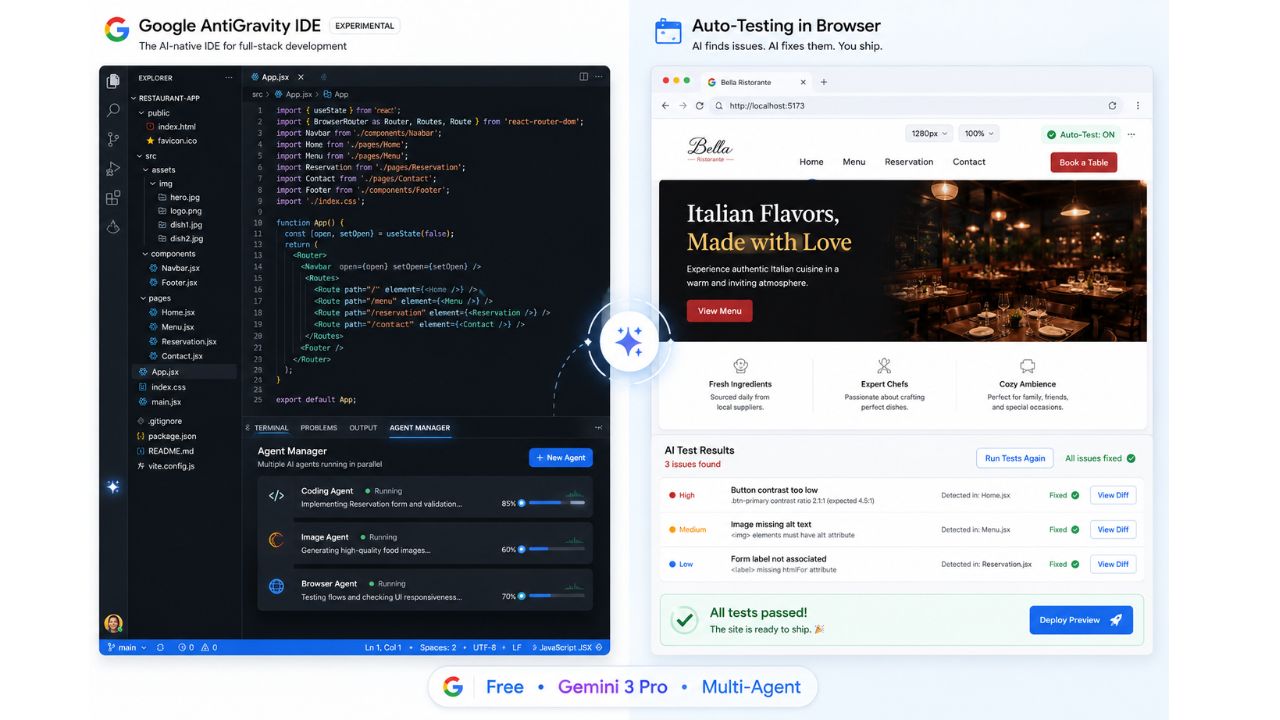Open the browser's vertical dots menu
1280x720 pixels.
[x=1138, y=106]
